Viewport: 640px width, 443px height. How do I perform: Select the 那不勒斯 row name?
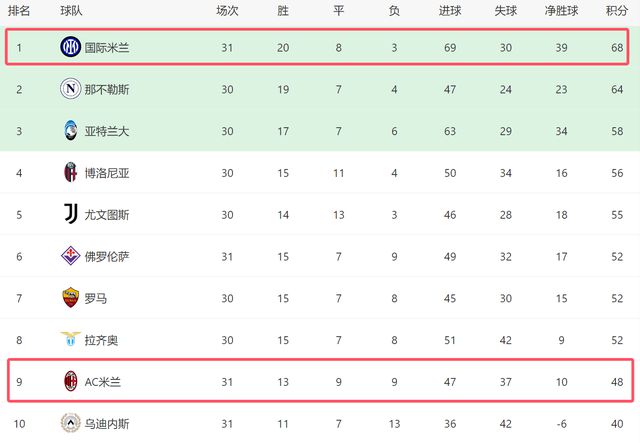[107, 89]
